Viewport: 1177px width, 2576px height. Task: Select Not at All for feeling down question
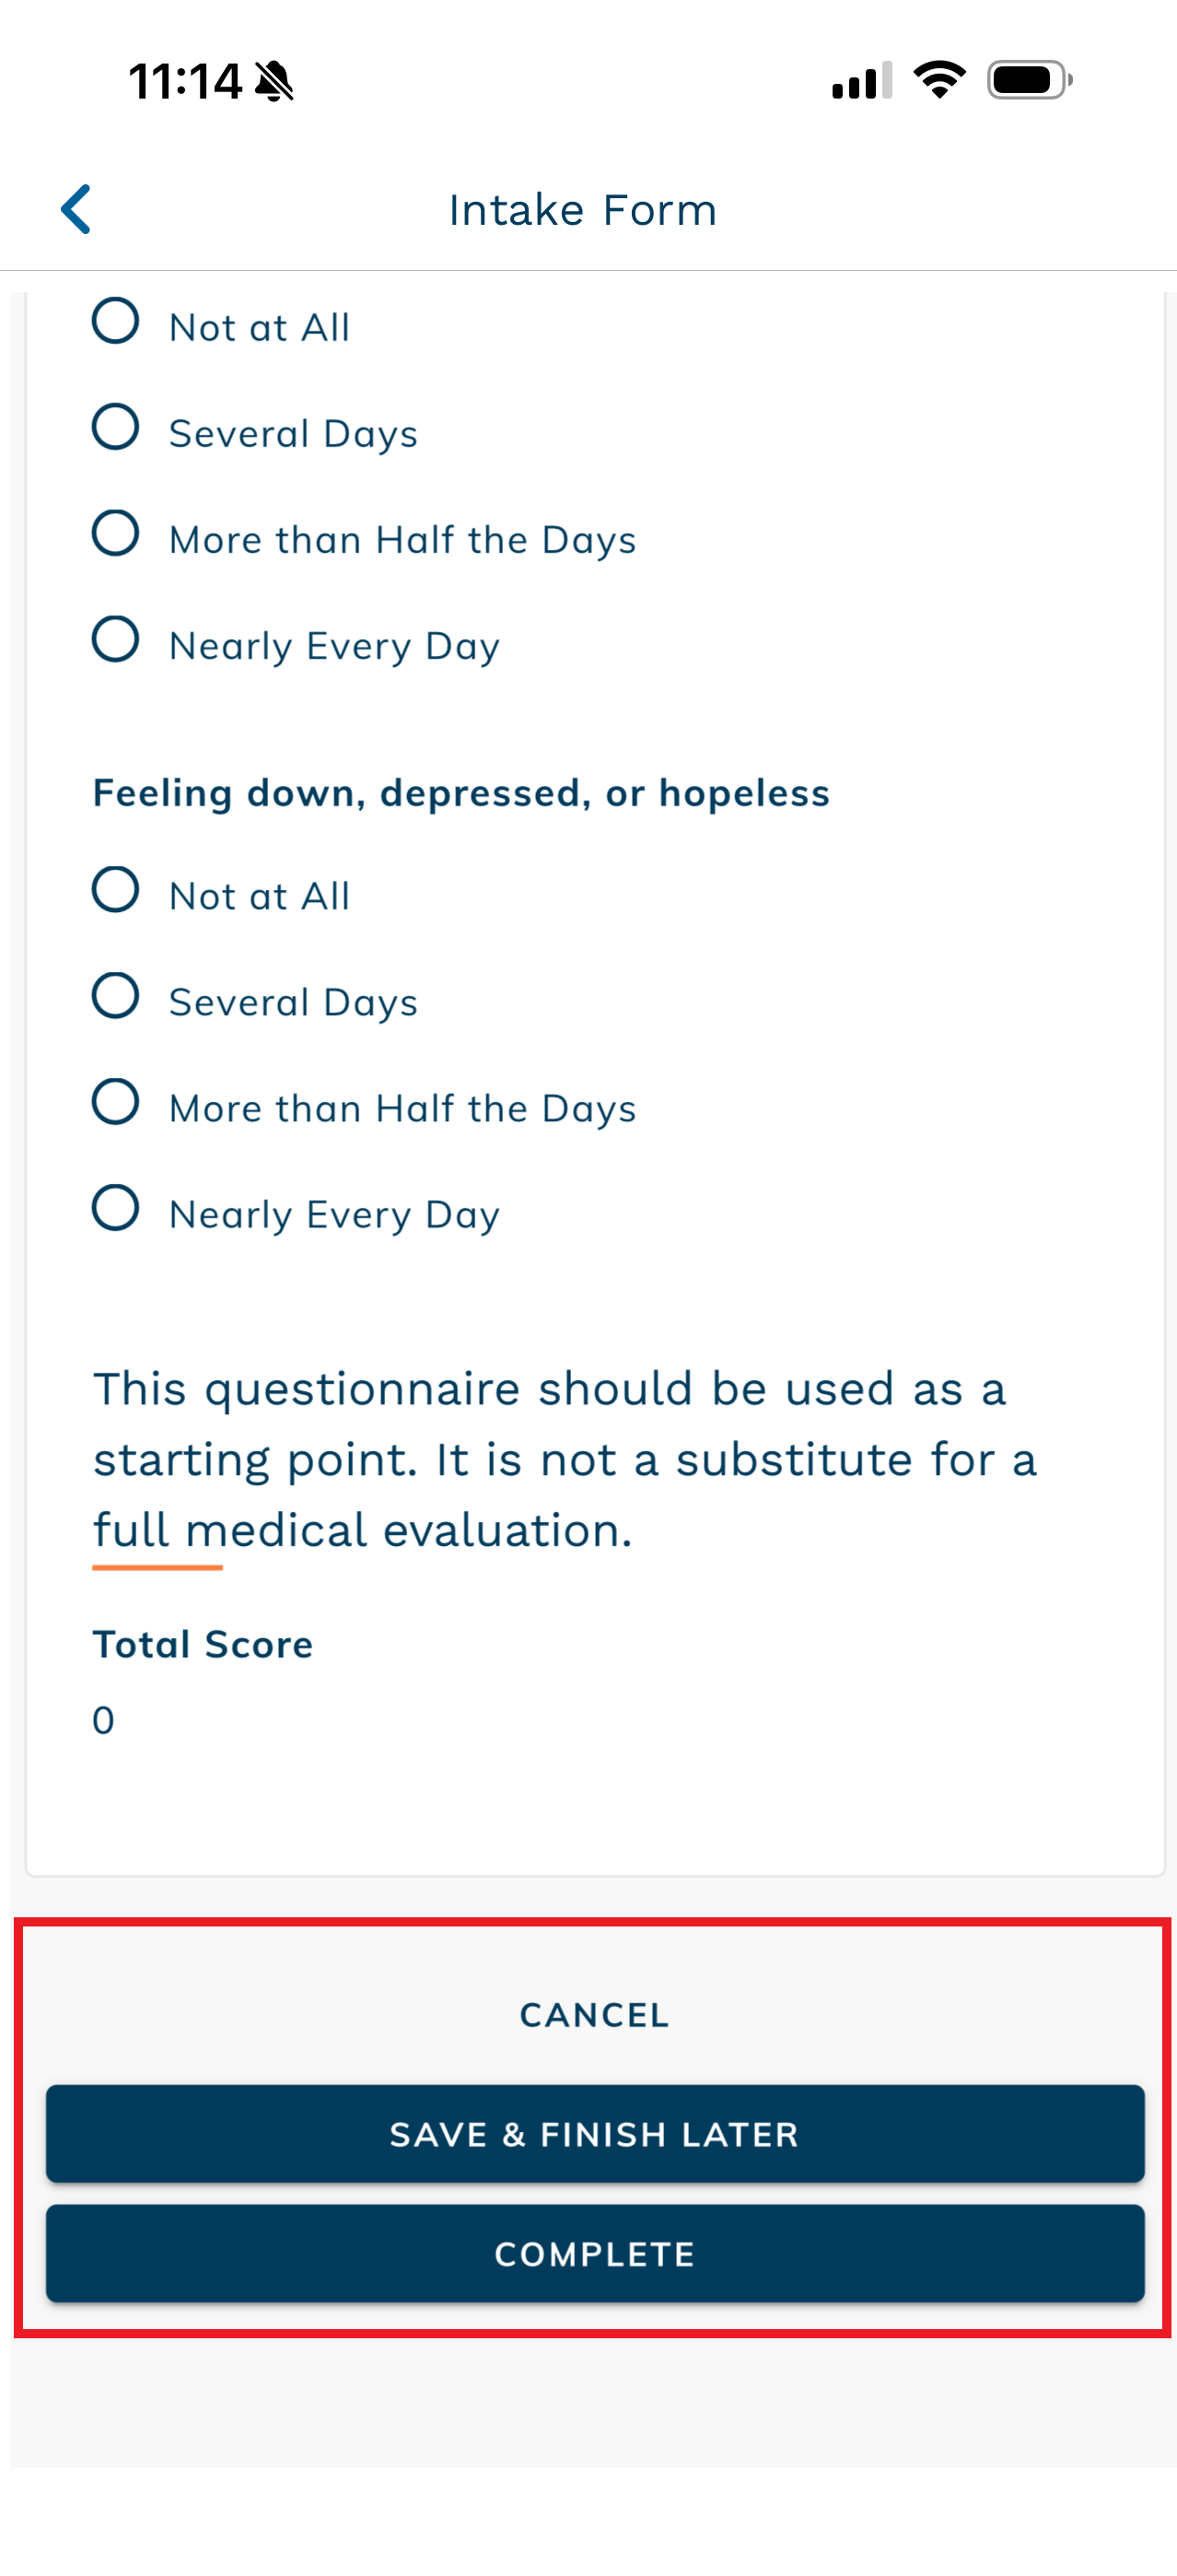[116, 890]
